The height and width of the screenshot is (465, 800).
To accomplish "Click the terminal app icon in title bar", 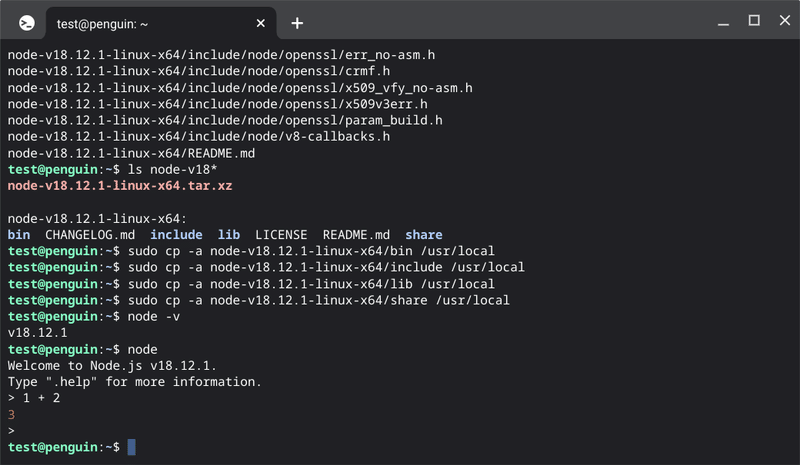I will pos(27,23).
